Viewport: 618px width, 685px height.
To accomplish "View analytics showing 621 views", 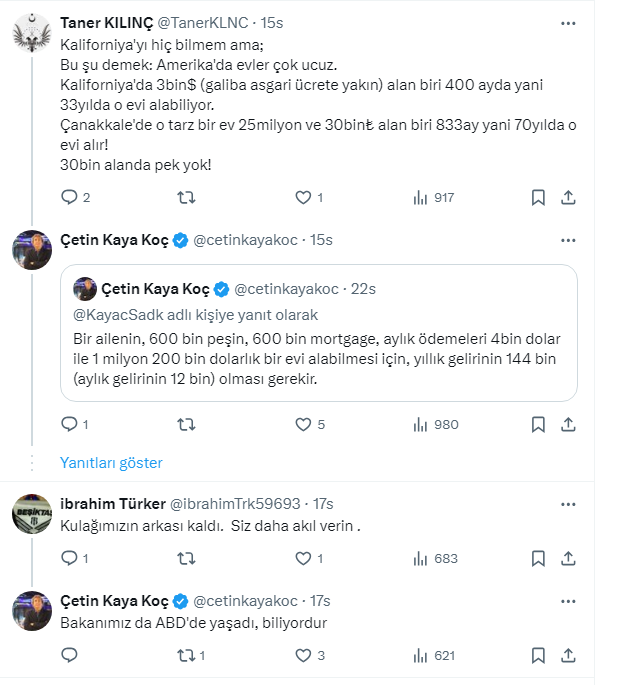I will coord(433,656).
